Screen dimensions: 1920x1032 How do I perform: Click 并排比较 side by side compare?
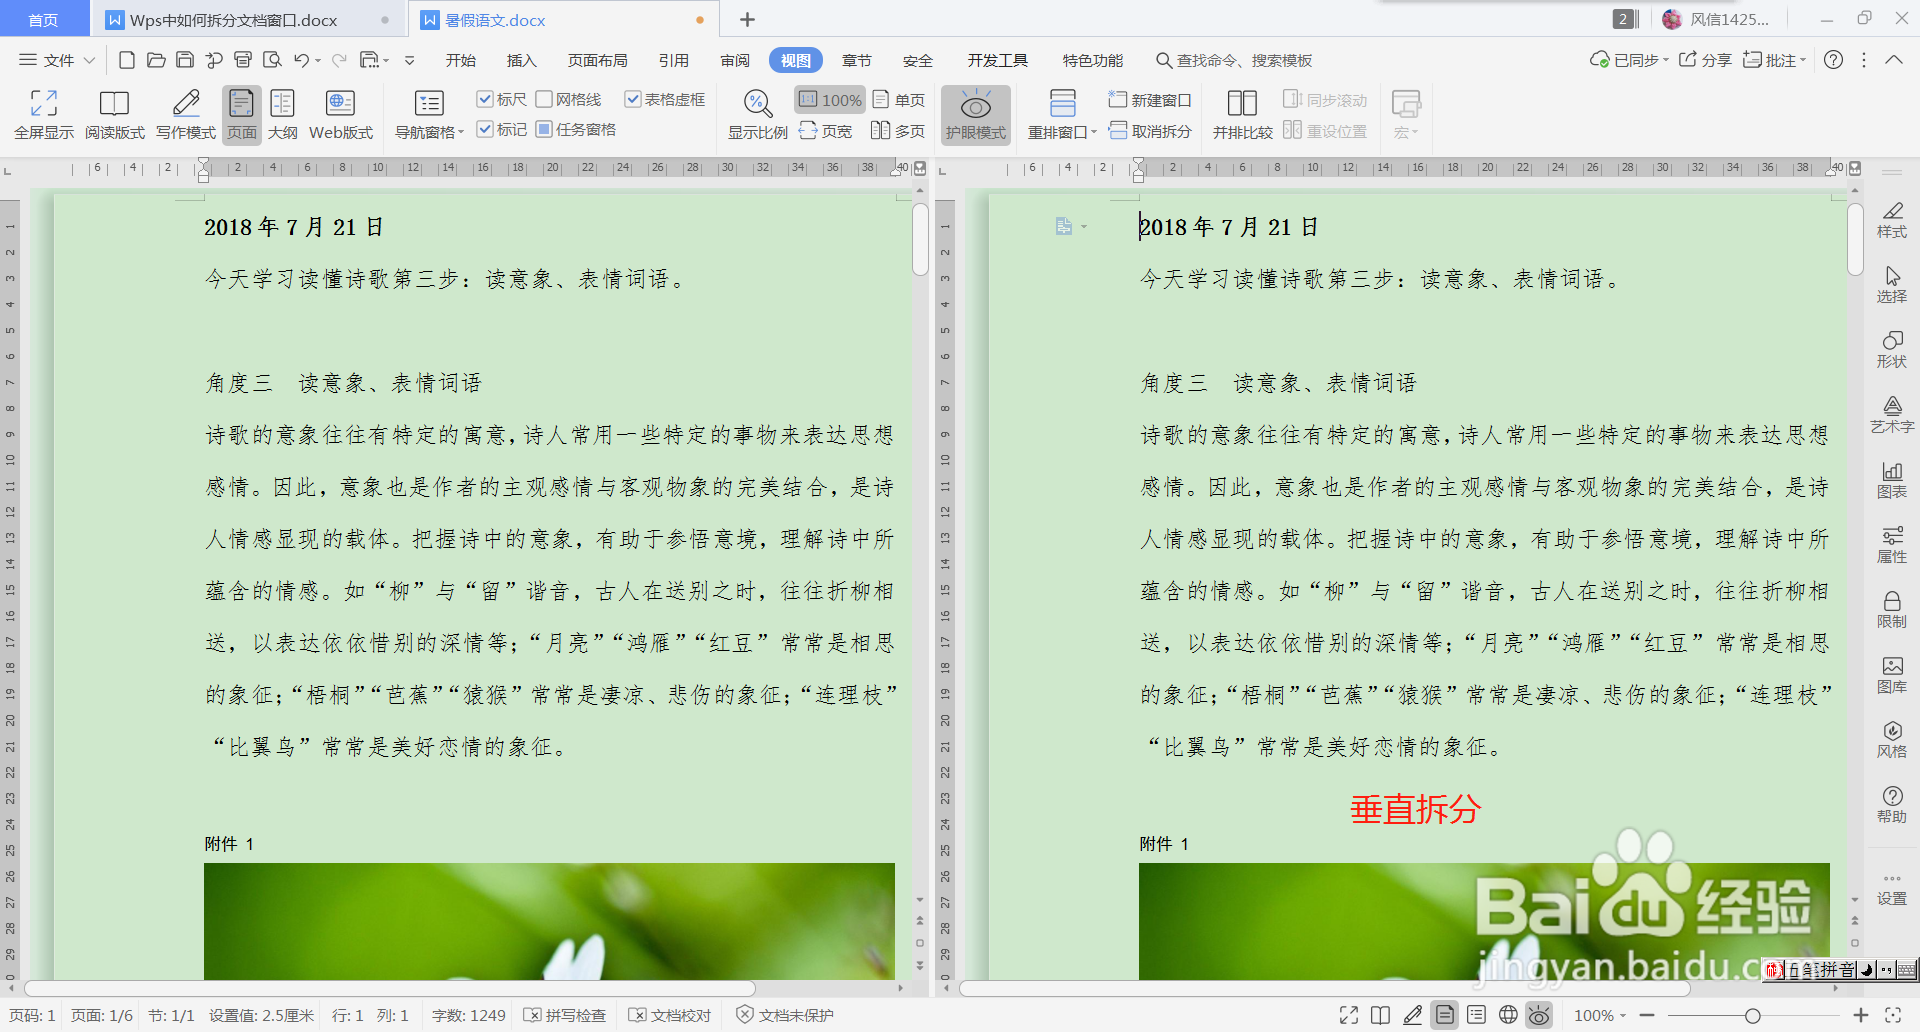(x=1242, y=115)
